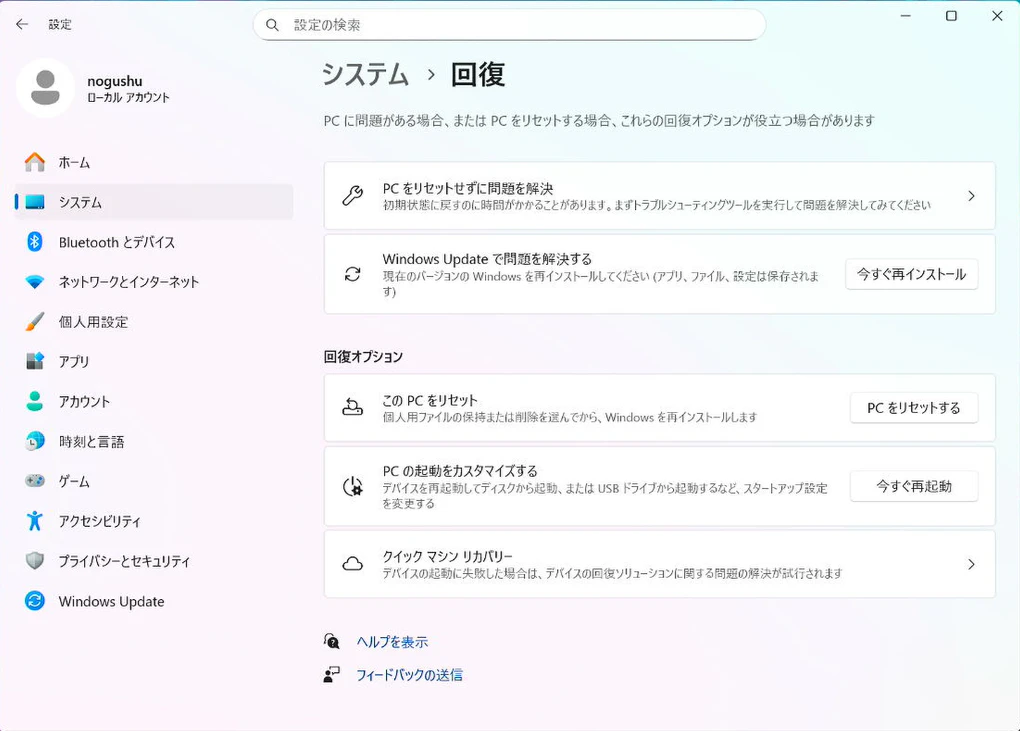Click the reinstall refresh arrows icon
Viewport: 1020px width, 731px height.
point(353,274)
